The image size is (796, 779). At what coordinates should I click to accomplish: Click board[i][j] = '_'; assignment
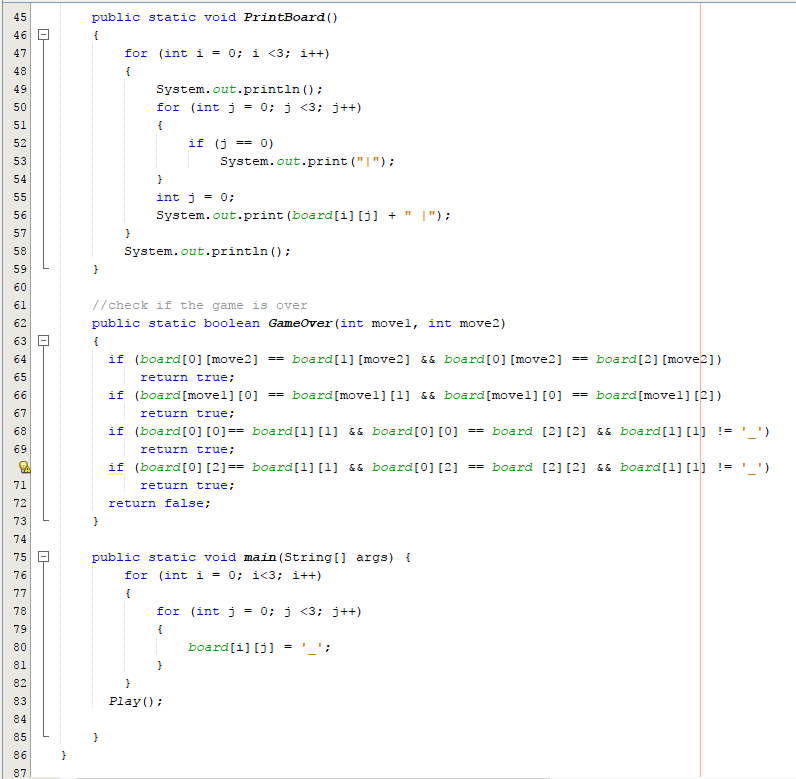pos(259,648)
